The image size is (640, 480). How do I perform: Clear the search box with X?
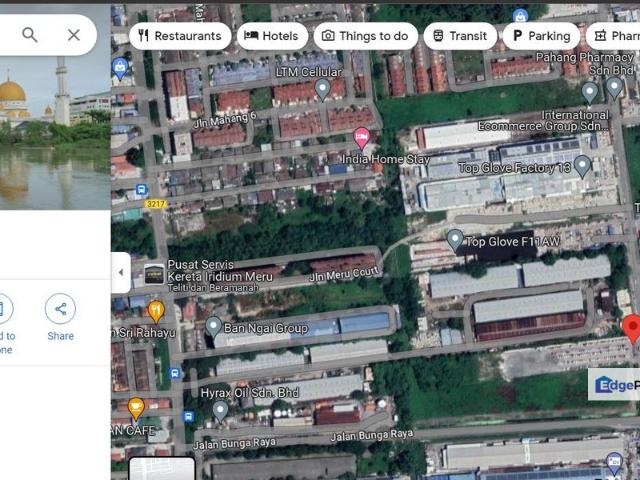(74, 35)
